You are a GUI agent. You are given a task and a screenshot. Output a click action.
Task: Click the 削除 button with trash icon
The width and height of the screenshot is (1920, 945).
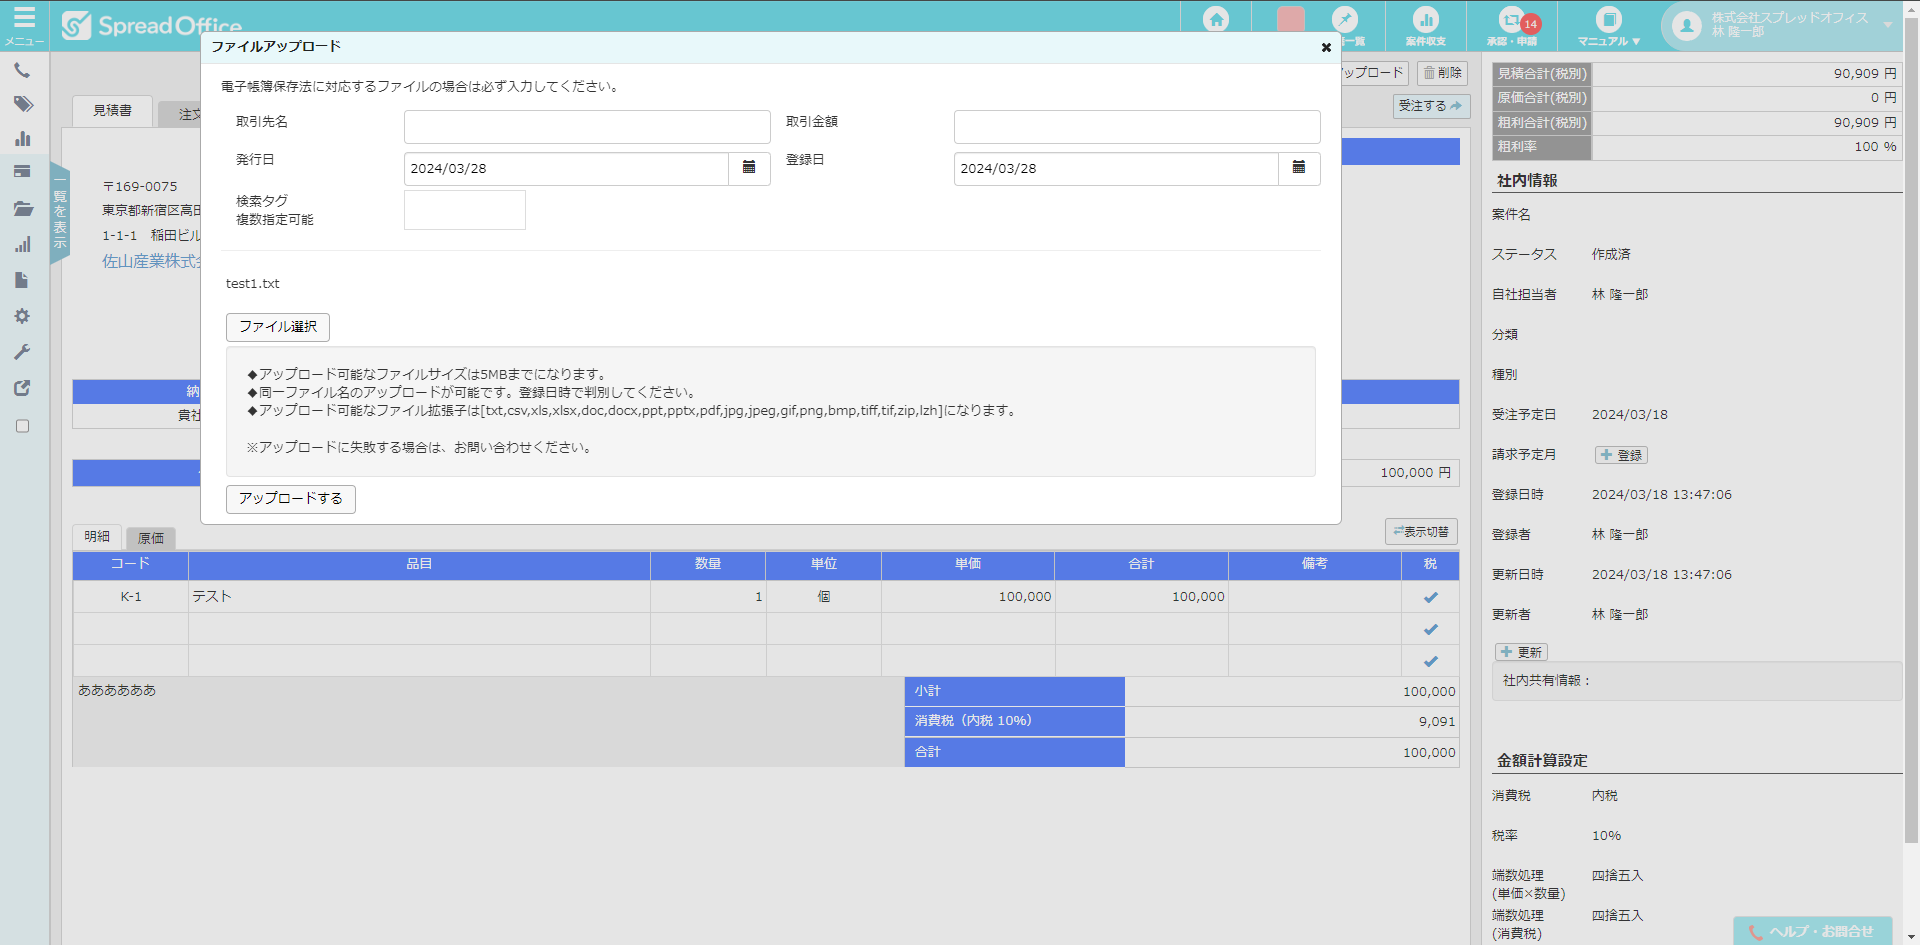[1443, 73]
